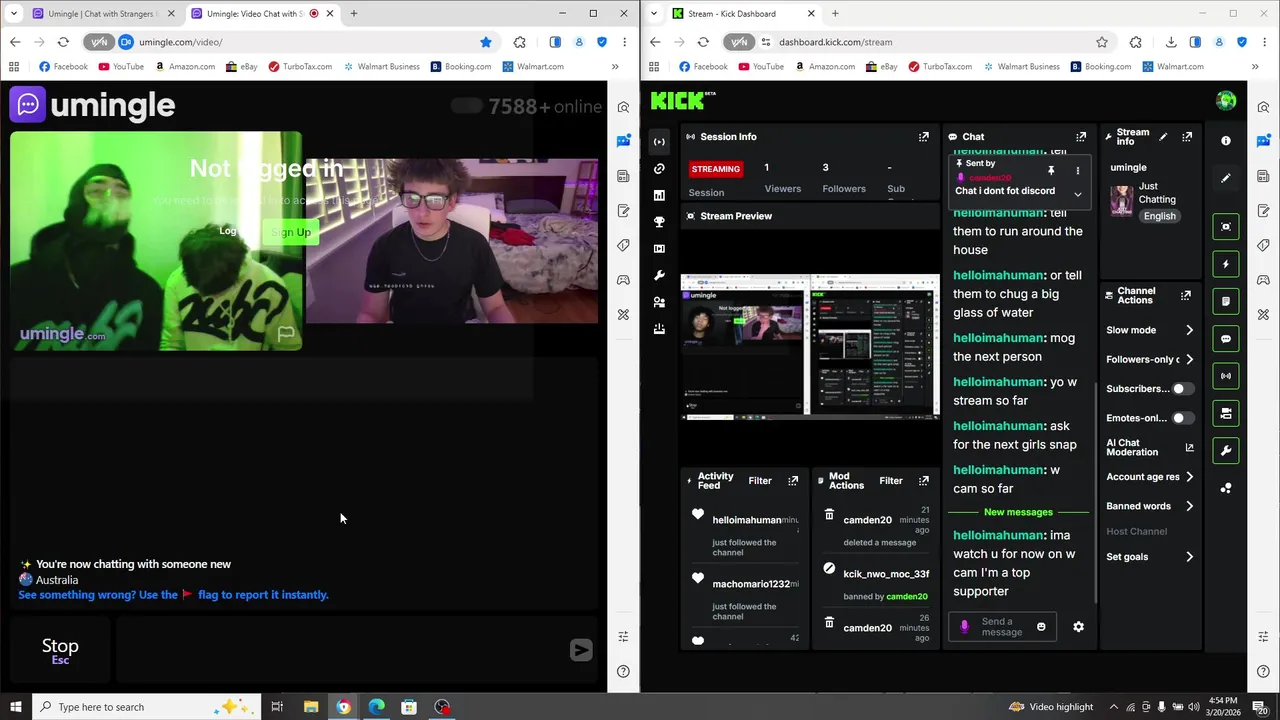Click the Kick Send a message field
Image resolution: width=1280 pixels, height=720 pixels.
(1001, 627)
